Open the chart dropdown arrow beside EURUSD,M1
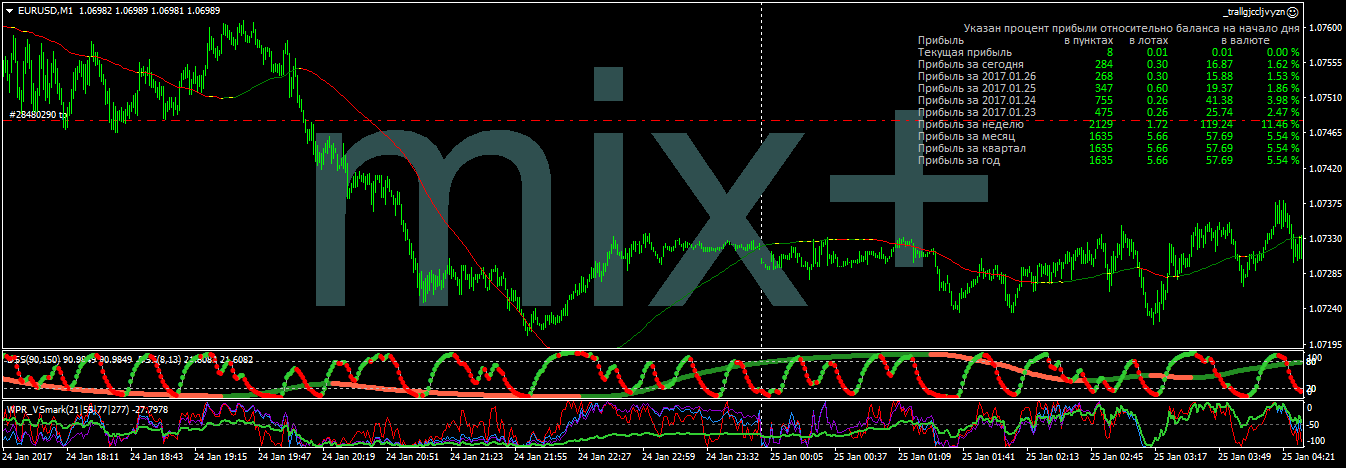Screen dimensions: 1346x468 point(9,11)
